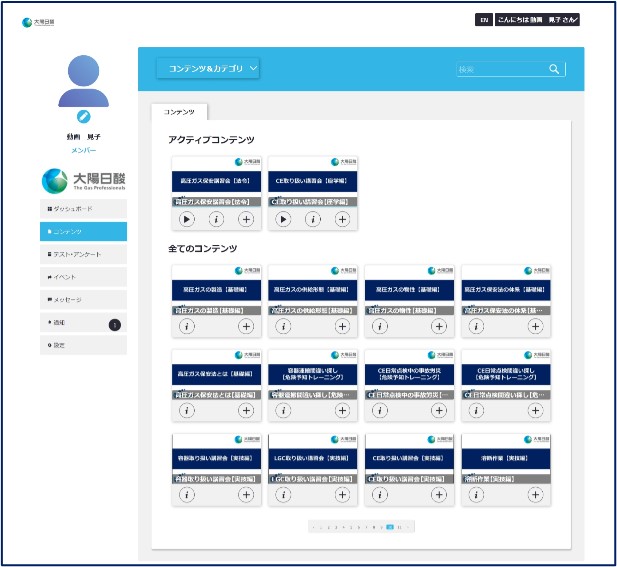Switch language with the EN button
The width and height of the screenshot is (617, 567).
coord(483,20)
